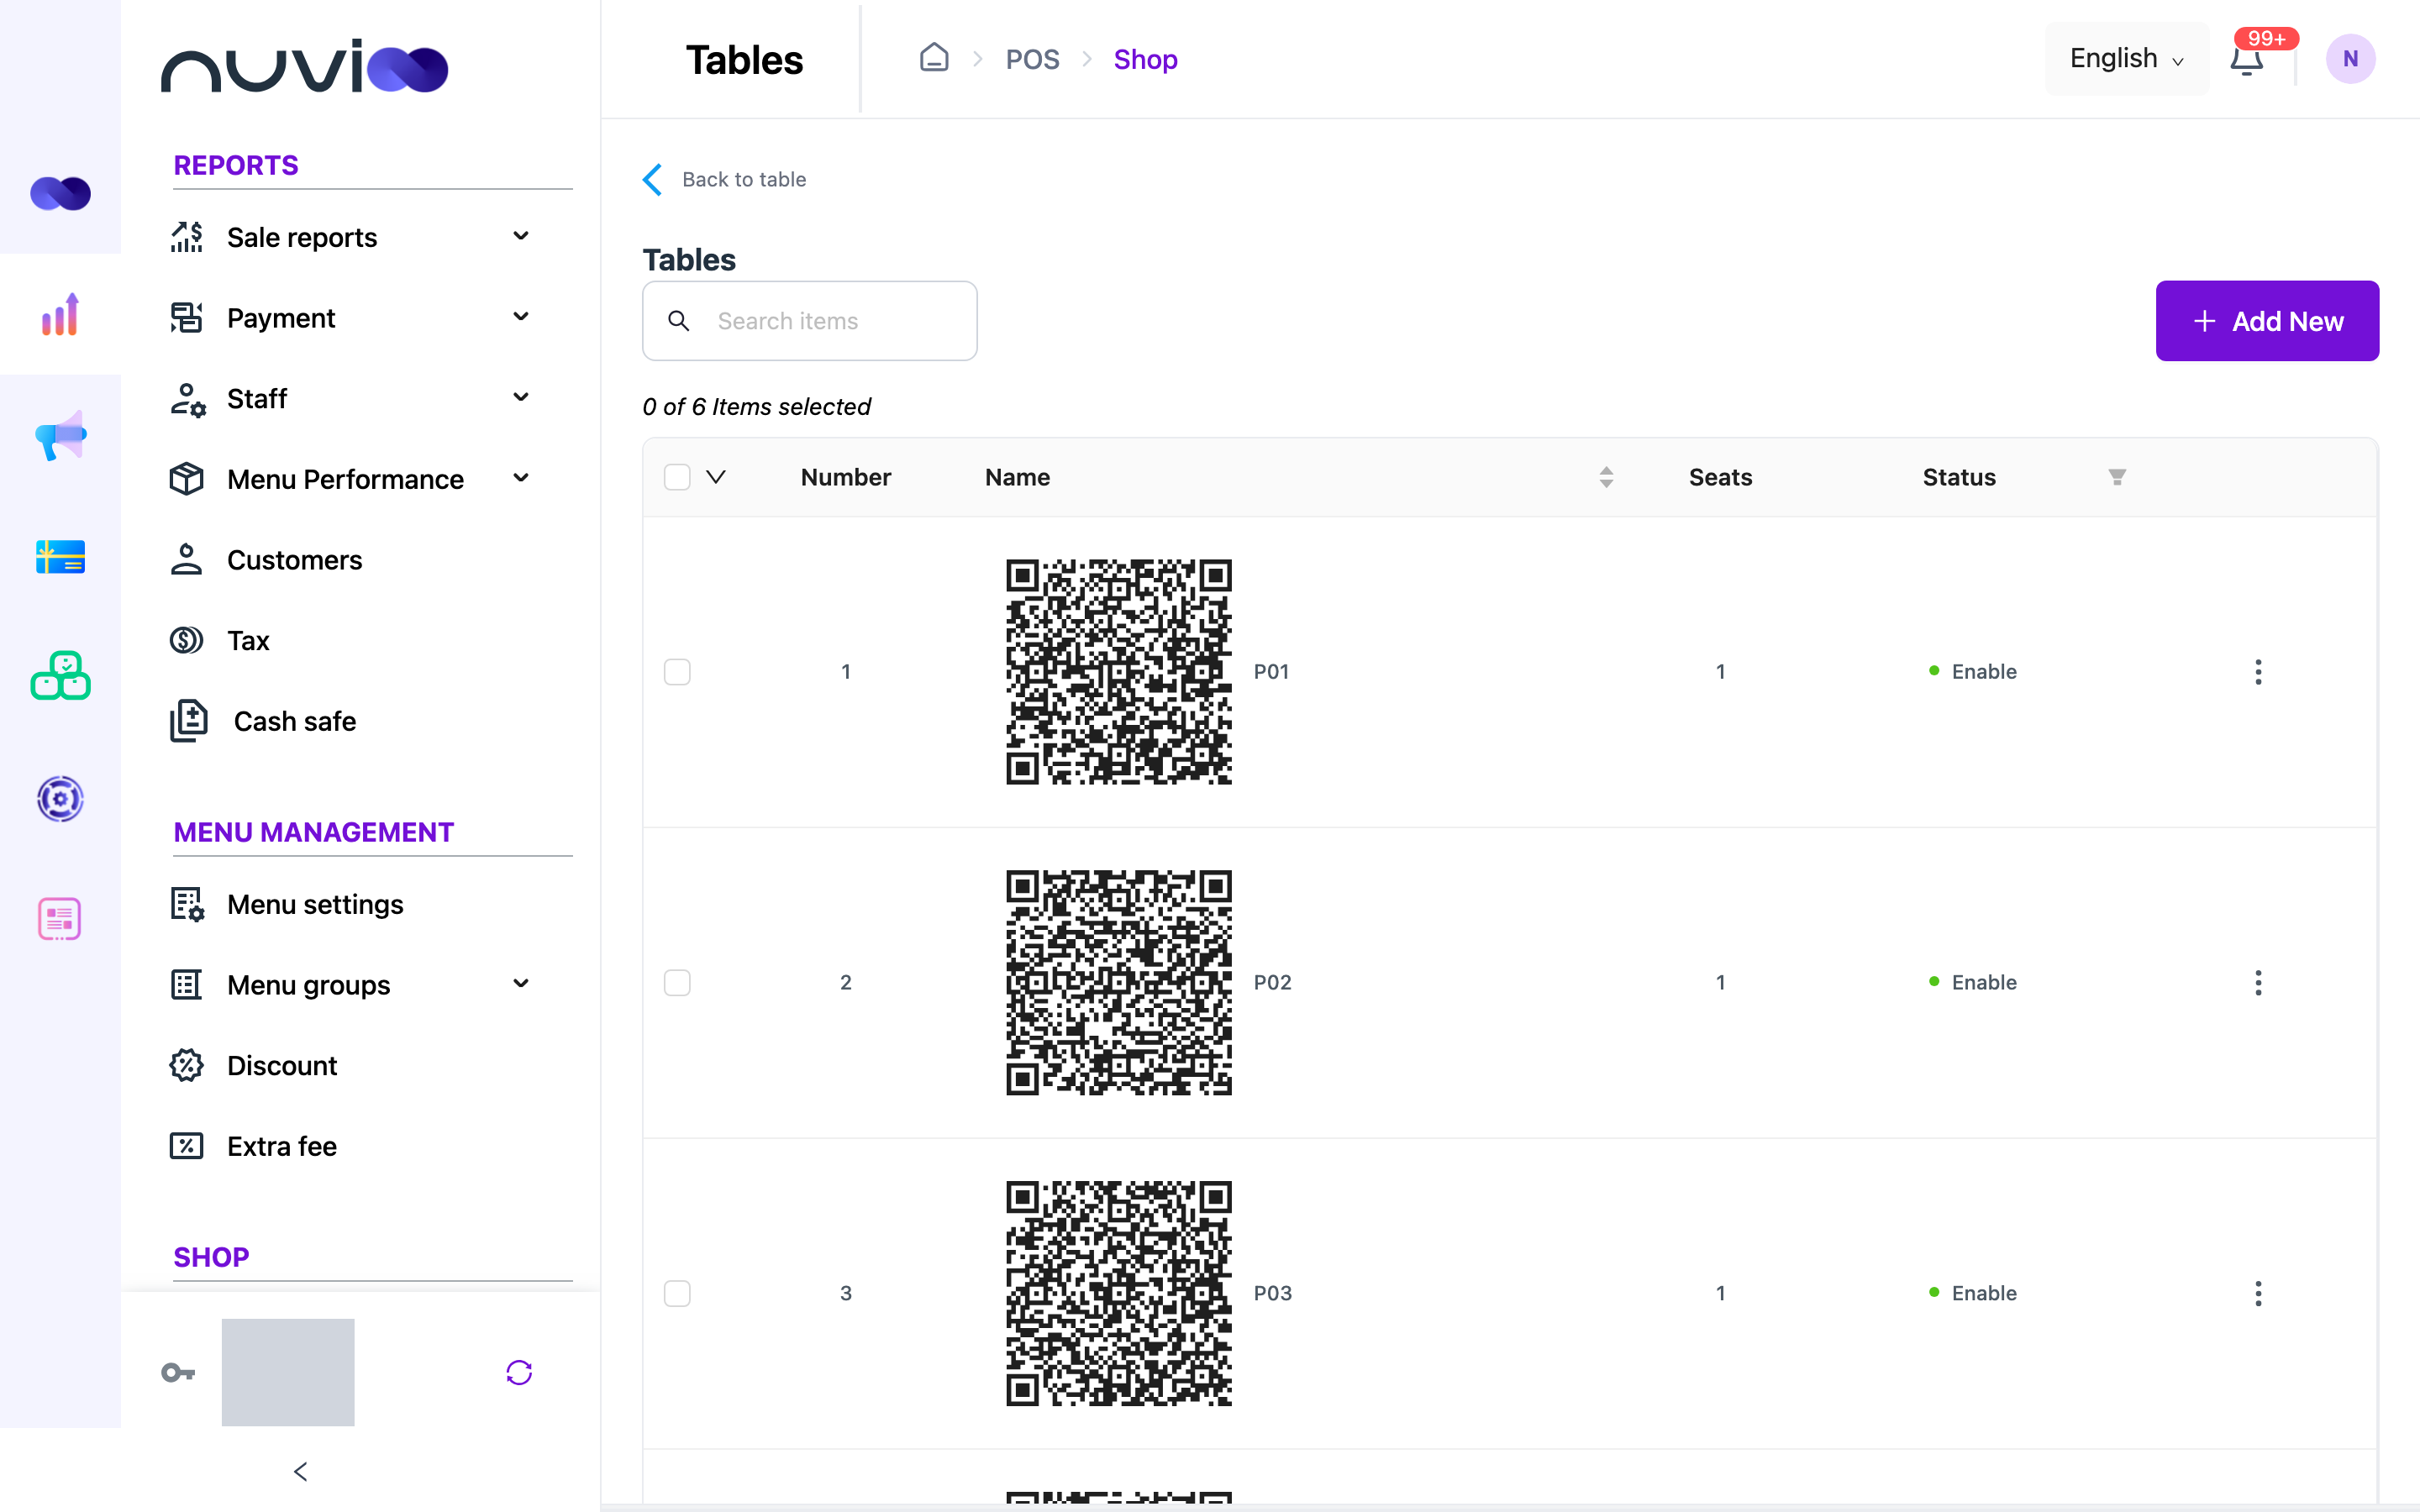Click the Customers person icon

tap(186, 560)
